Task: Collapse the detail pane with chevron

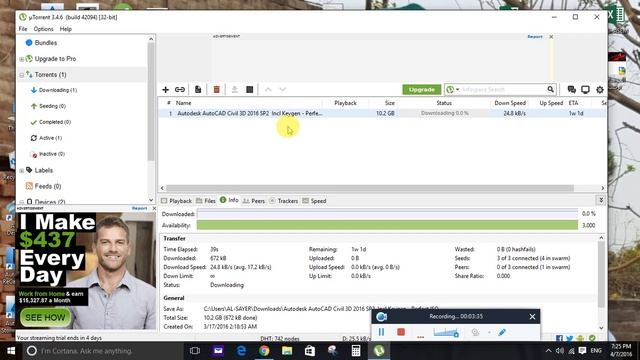Action: click(x=601, y=200)
